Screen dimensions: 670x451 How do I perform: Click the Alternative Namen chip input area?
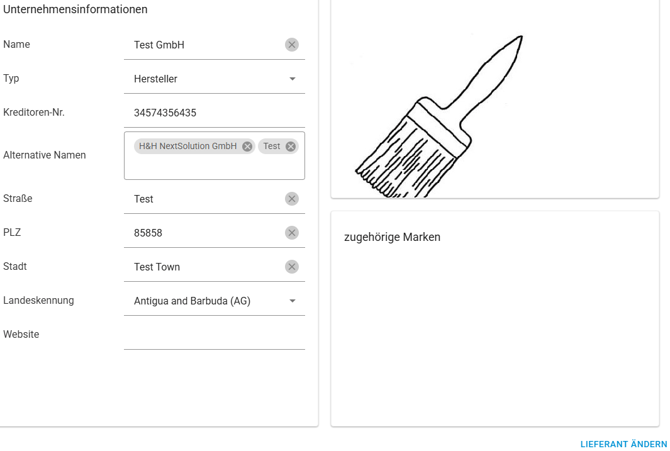pyautogui.click(x=214, y=166)
